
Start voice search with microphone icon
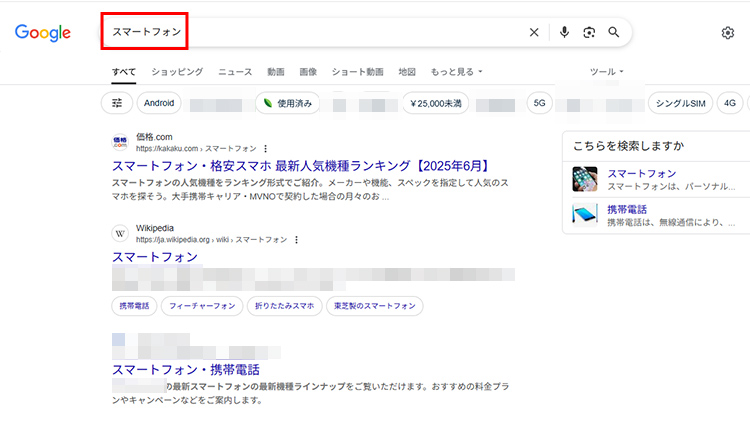[564, 32]
